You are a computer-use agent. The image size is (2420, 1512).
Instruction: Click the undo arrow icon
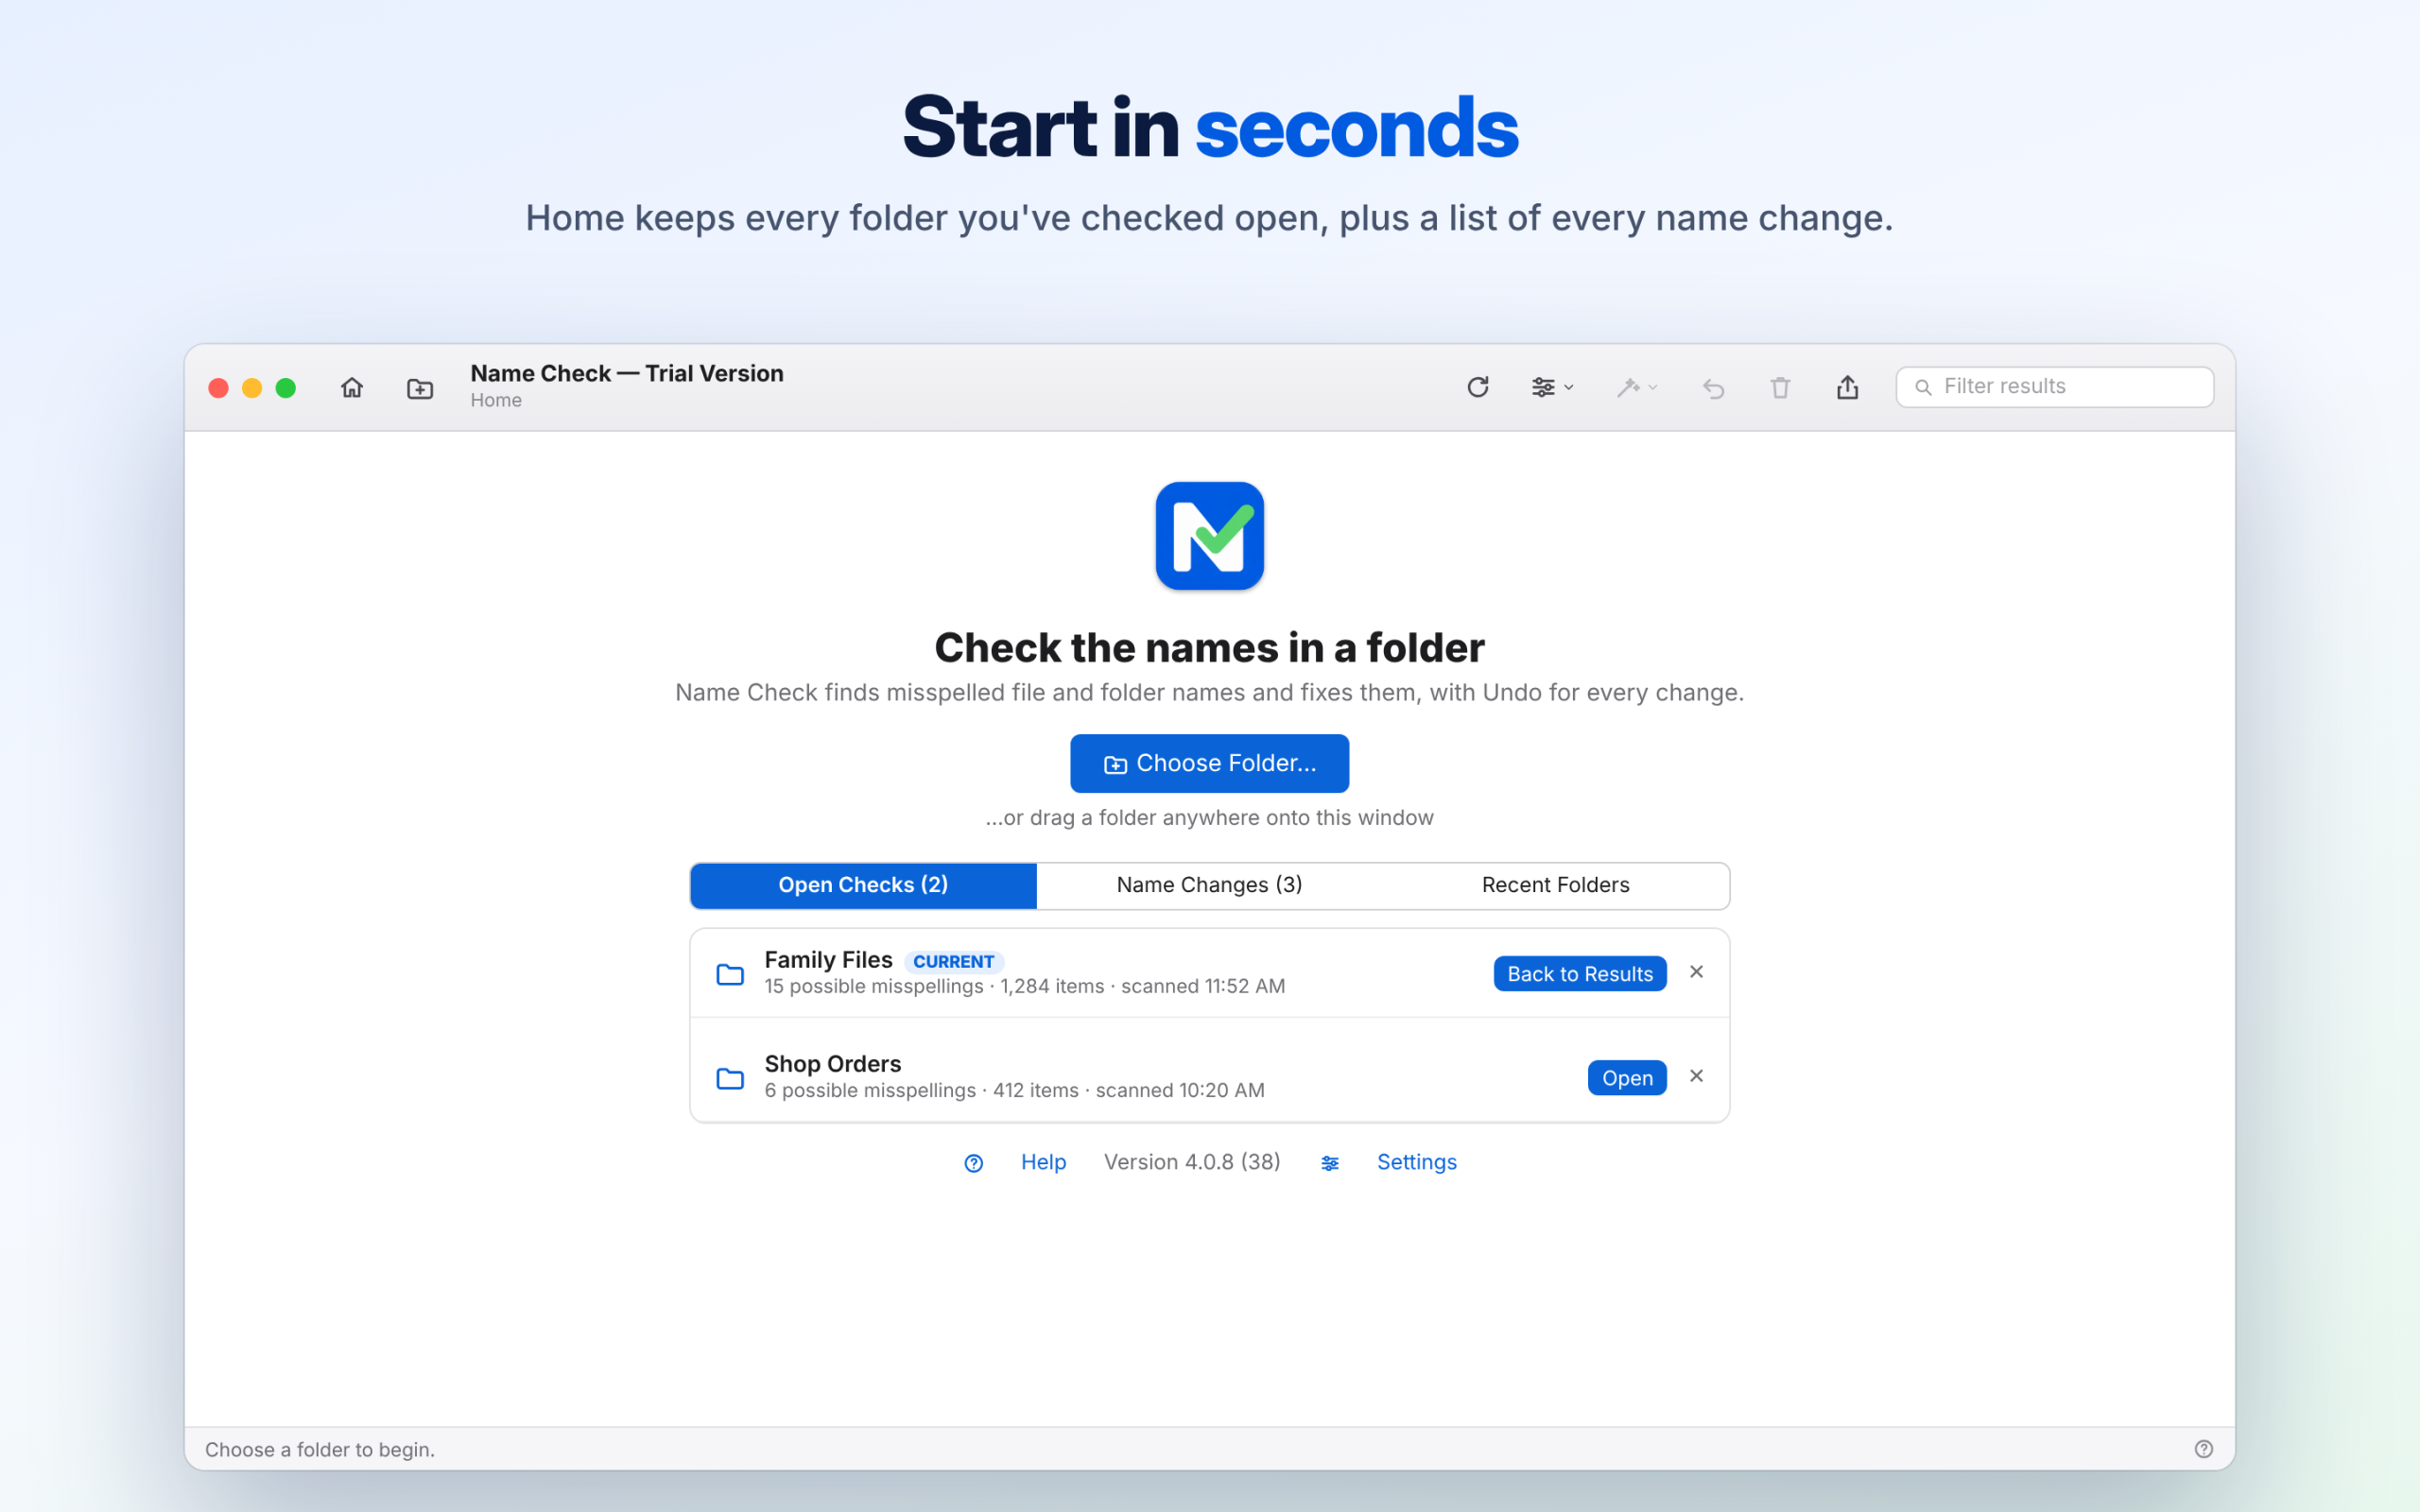pos(1713,388)
